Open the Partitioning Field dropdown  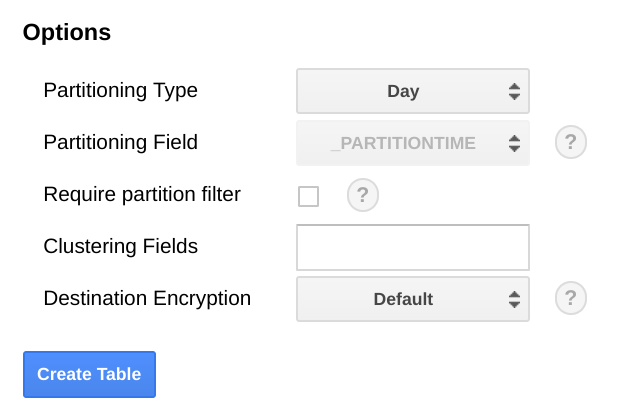pos(412,143)
